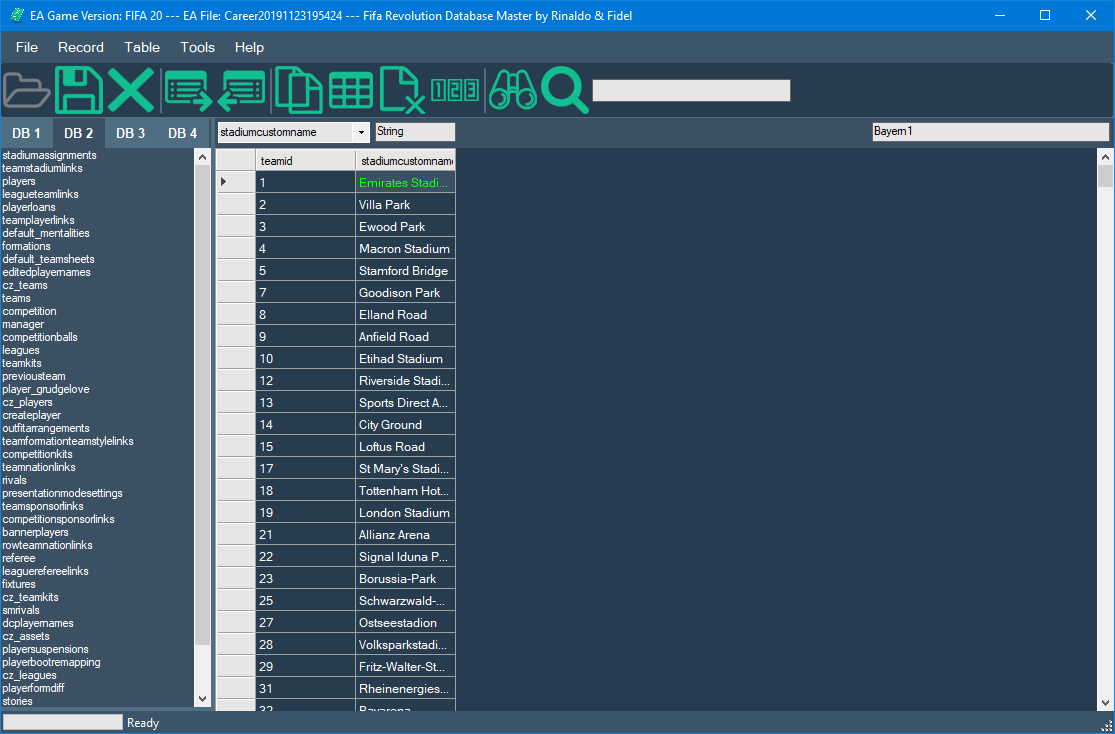Click the stadiumcustomname column header
Screen dimensions: 1115x734
pyautogui.click(x=405, y=161)
